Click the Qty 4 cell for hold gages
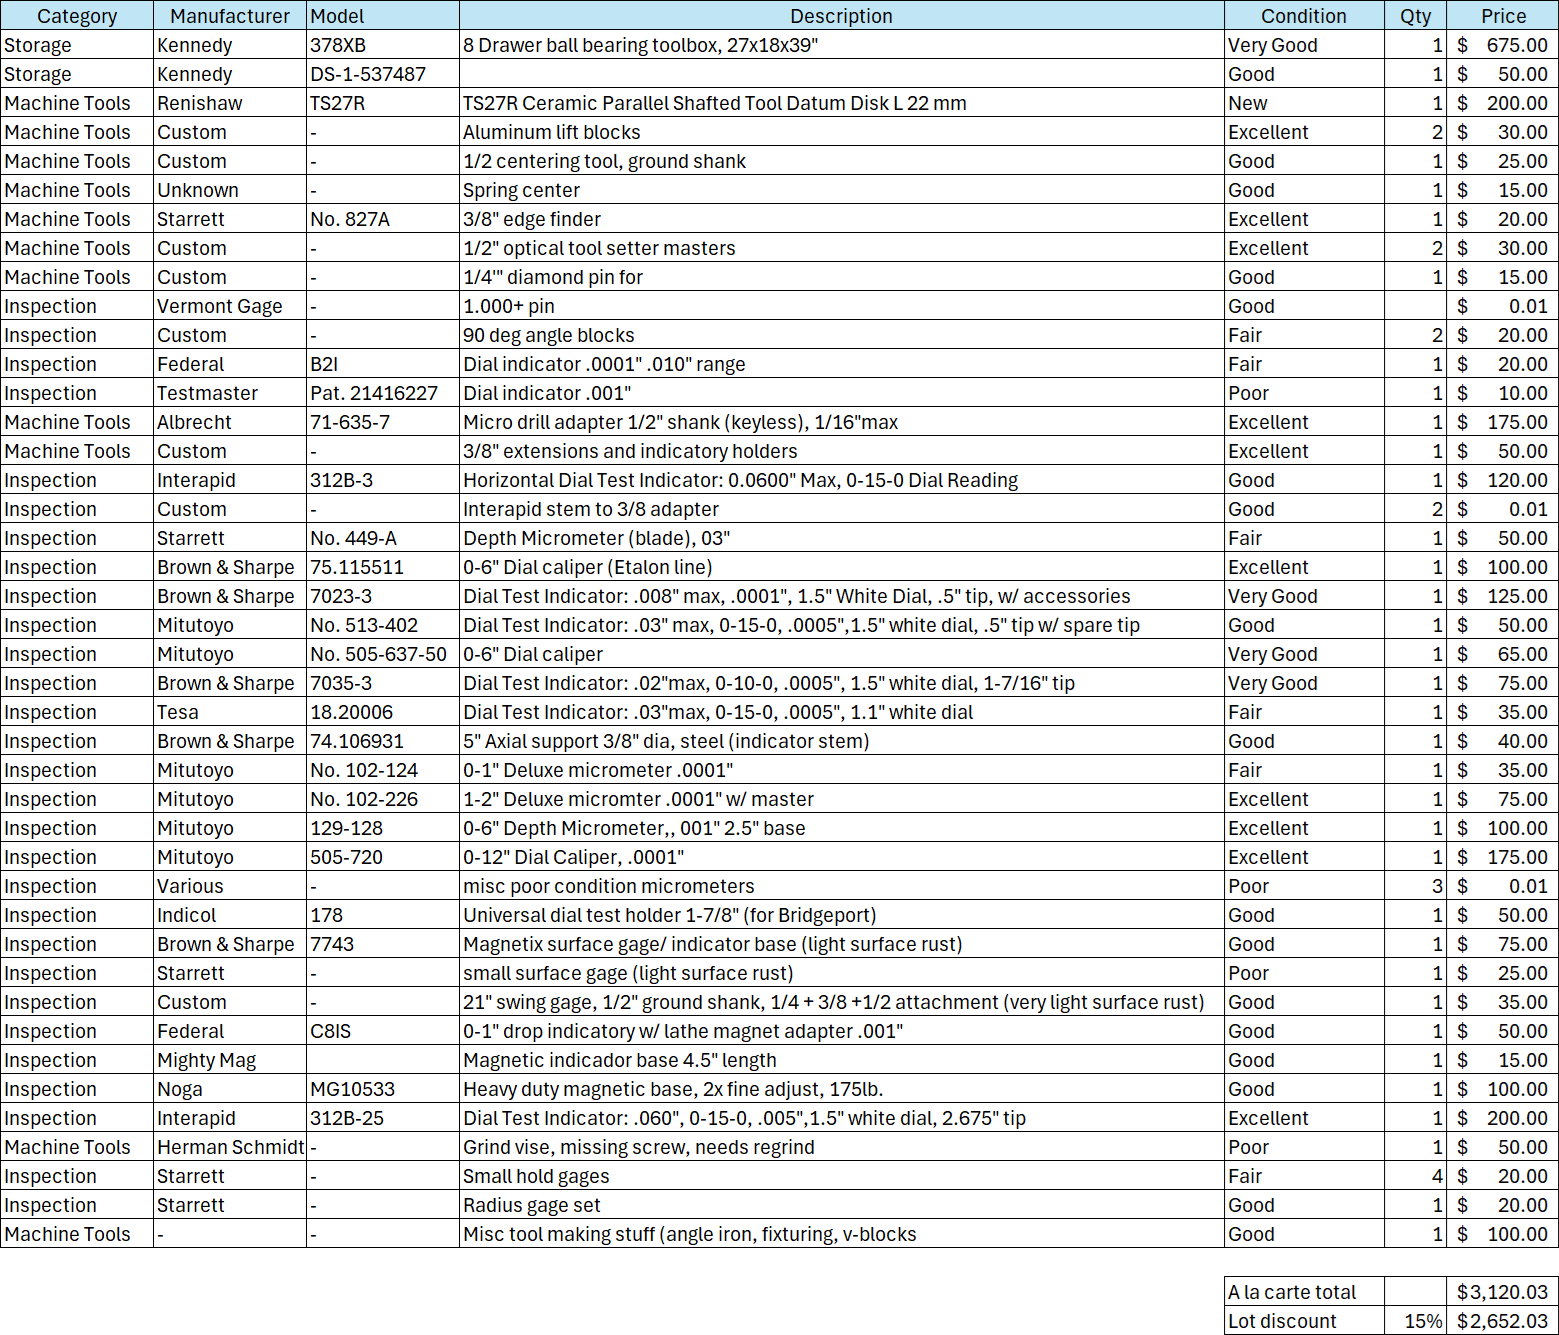 click(1416, 1176)
